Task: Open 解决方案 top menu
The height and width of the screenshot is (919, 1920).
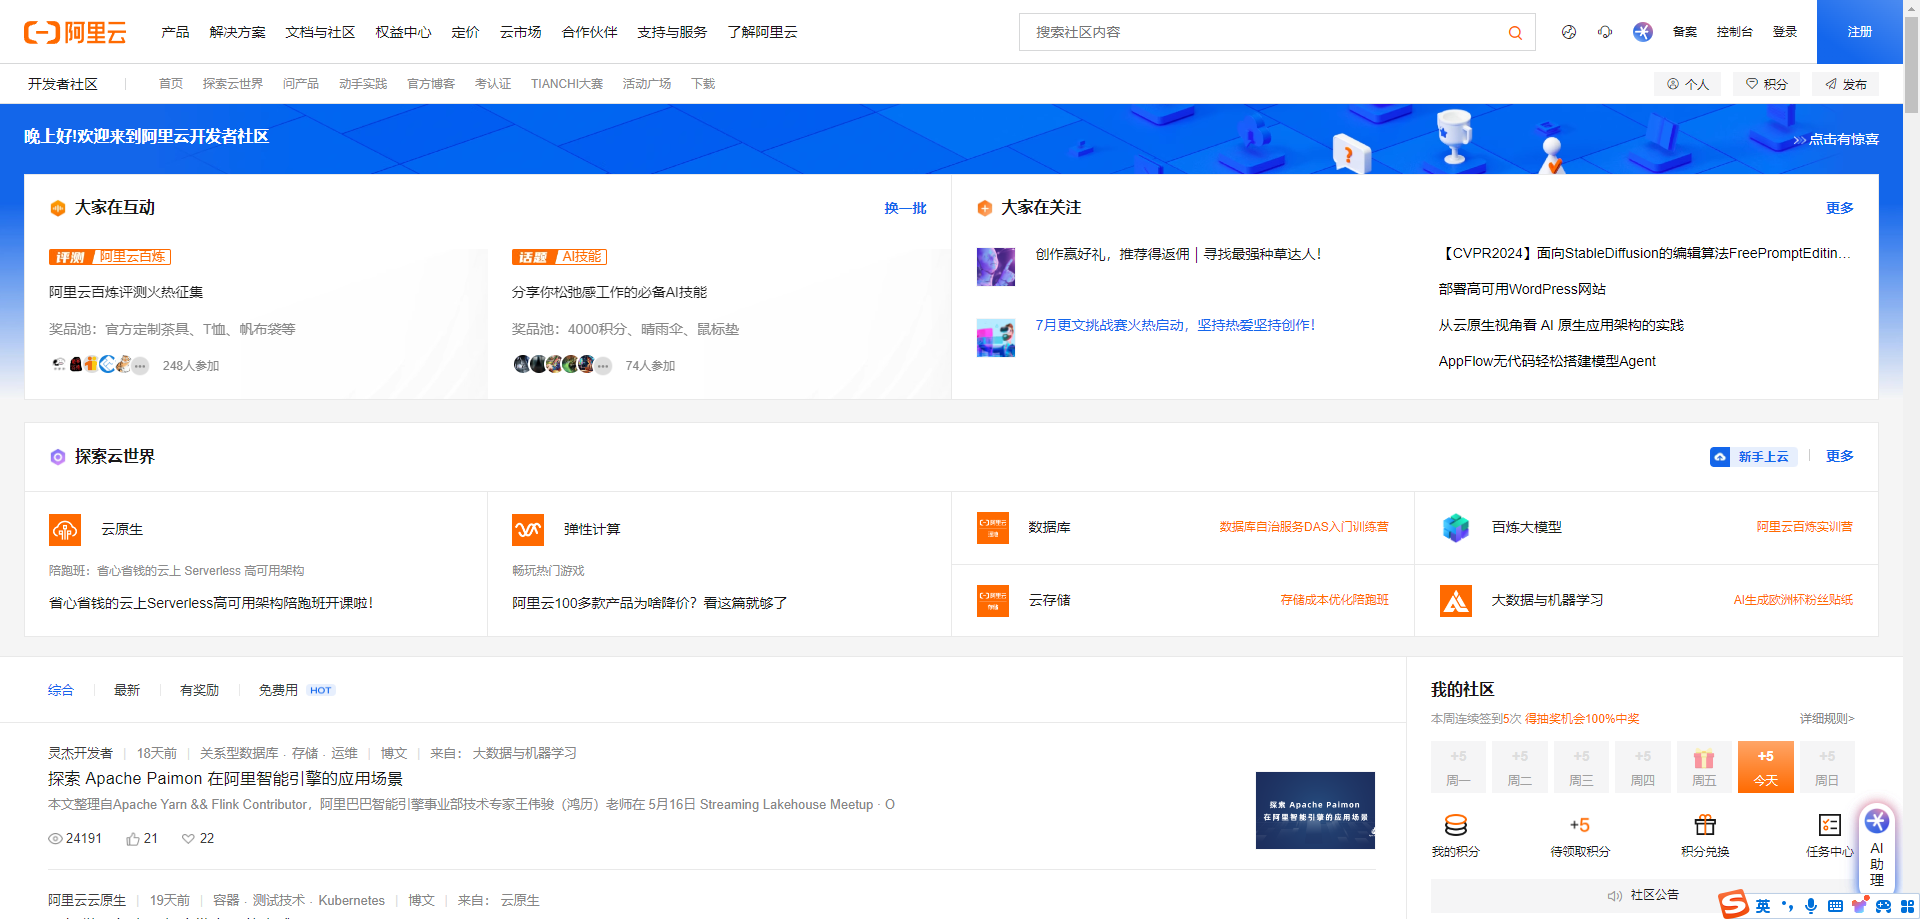Action: click(238, 32)
